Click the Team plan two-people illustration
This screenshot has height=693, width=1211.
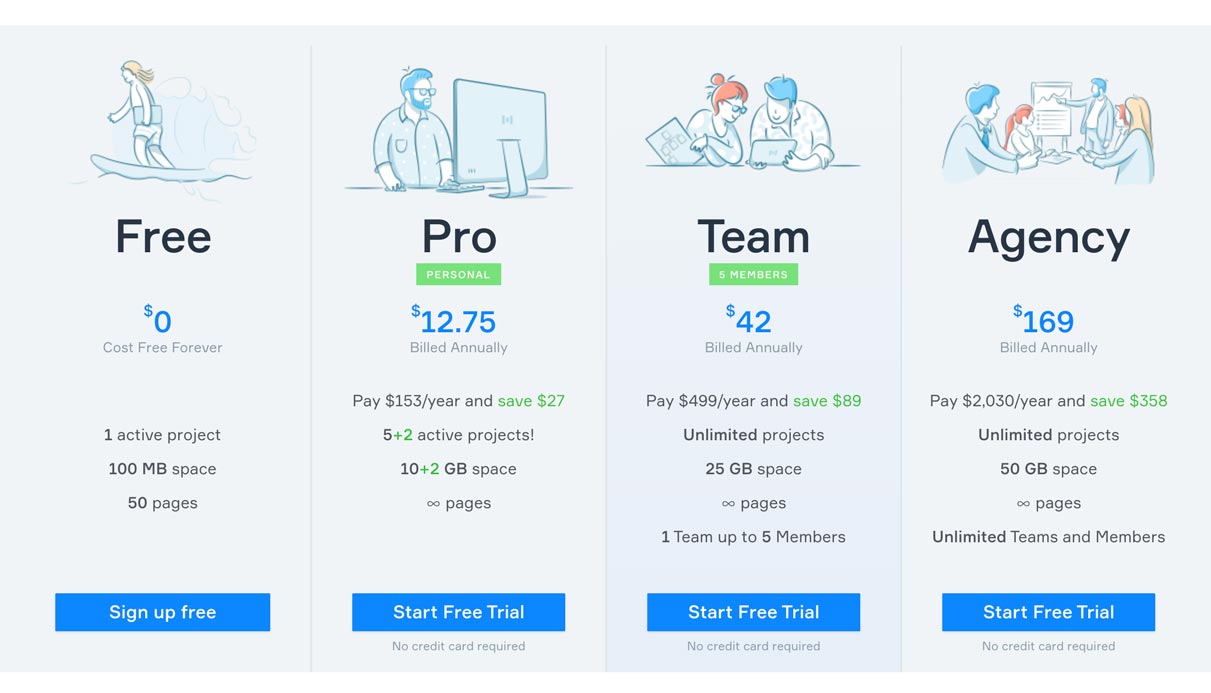tap(753, 125)
